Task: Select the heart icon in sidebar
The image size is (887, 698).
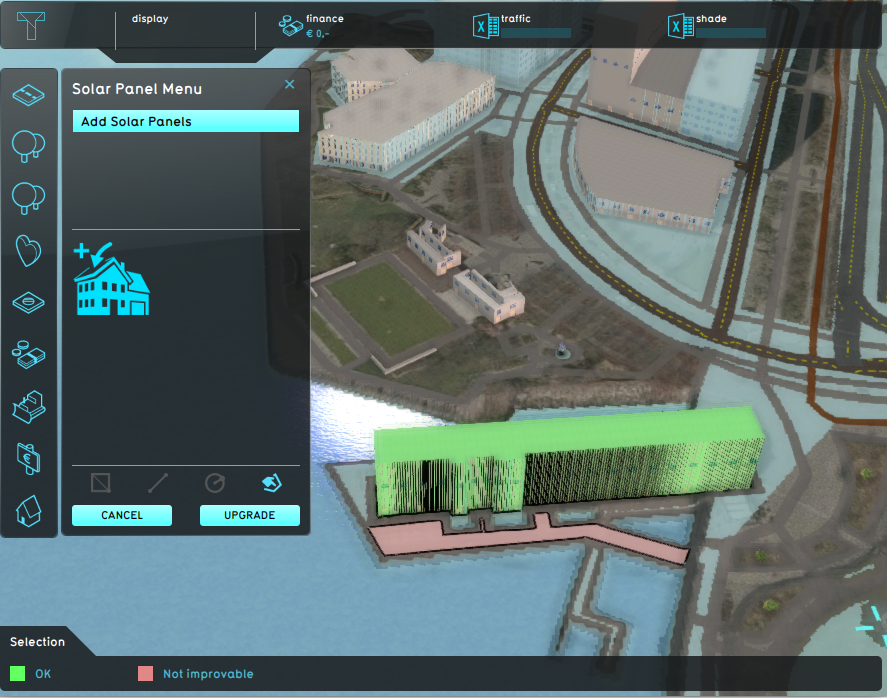Action: pyautogui.click(x=28, y=250)
